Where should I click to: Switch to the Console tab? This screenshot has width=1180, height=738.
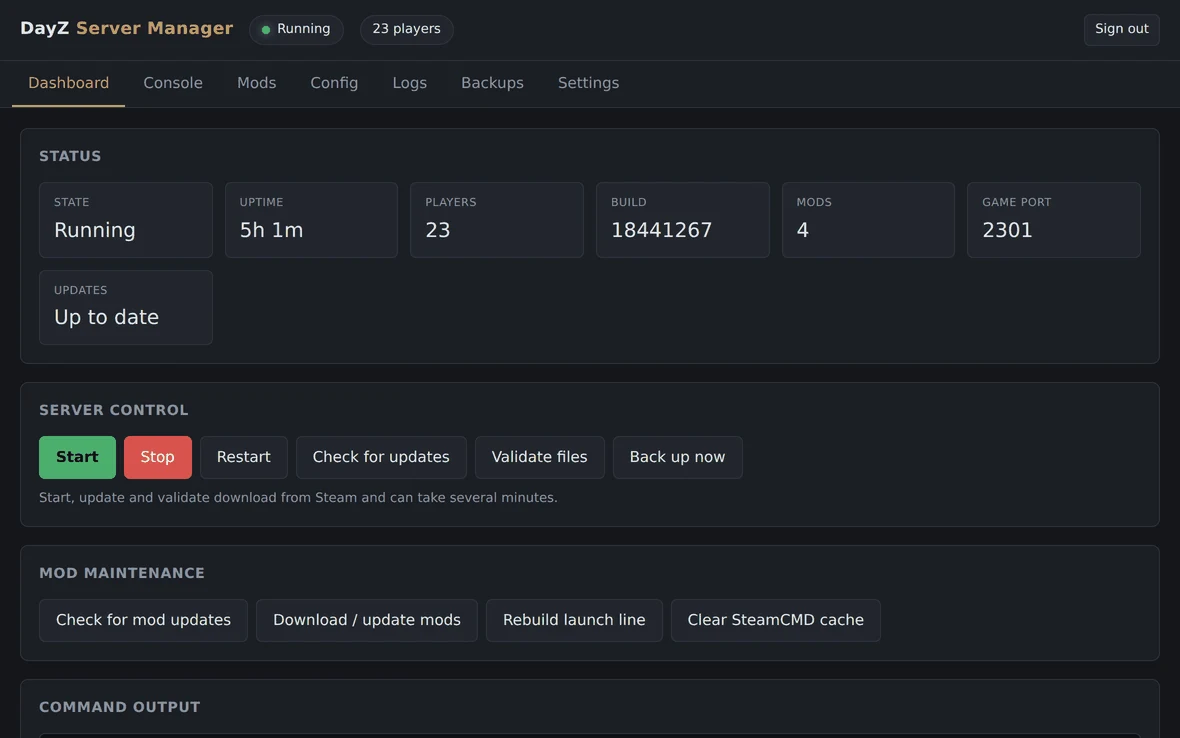pos(173,83)
